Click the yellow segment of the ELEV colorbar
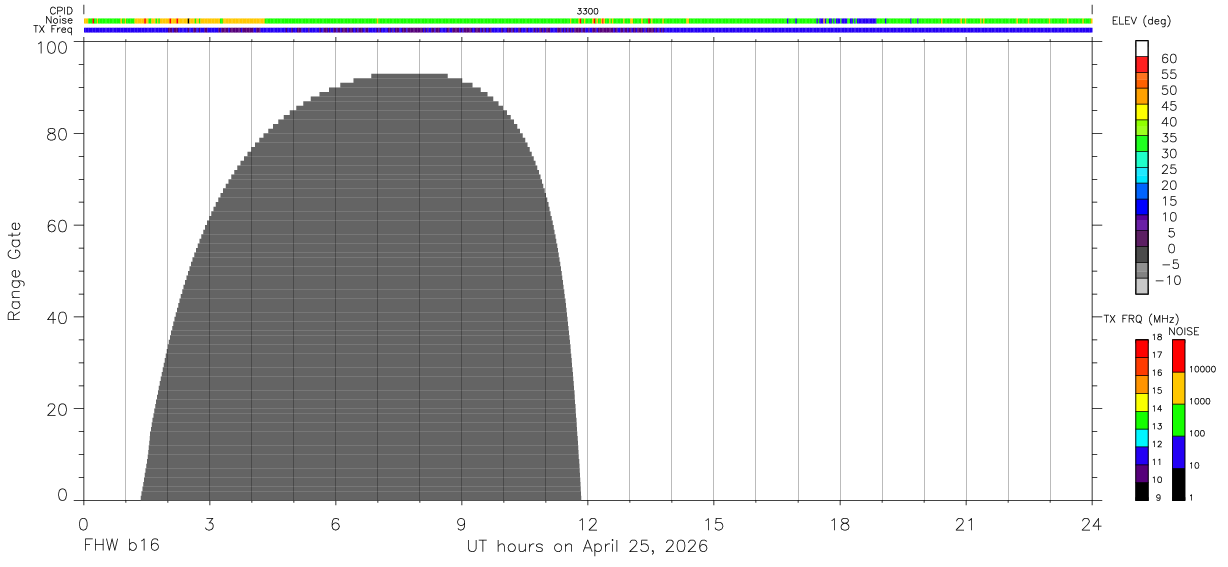 tap(1142, 112)
